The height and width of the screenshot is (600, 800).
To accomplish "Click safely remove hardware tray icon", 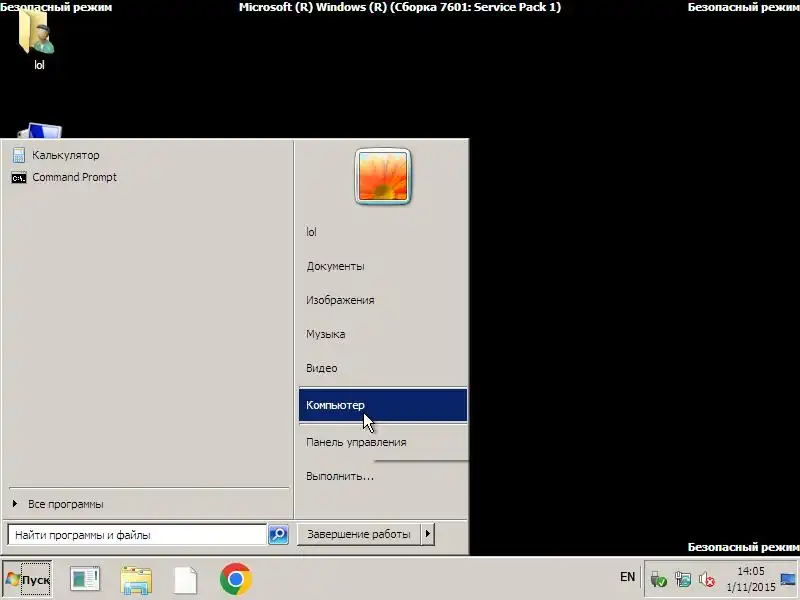I will pos(658,580).
